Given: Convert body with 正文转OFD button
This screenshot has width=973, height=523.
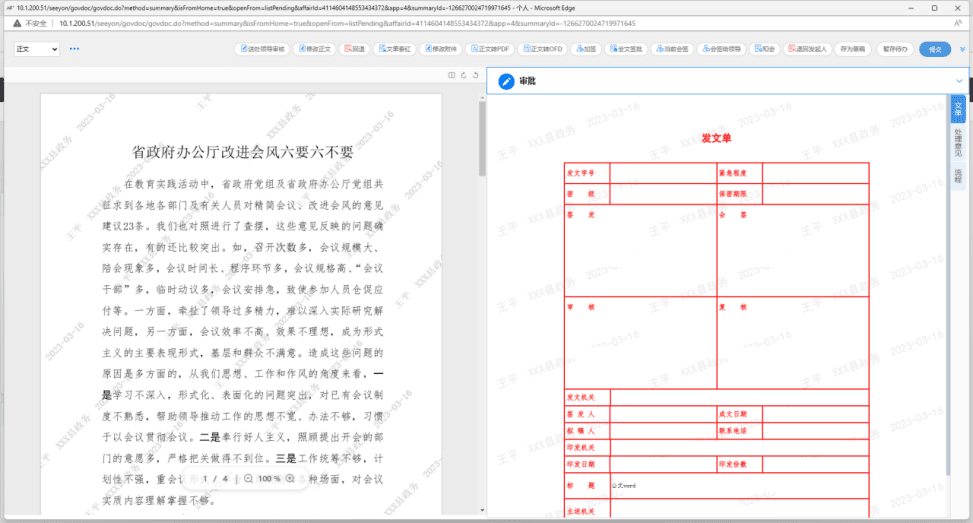Looking at the screenshot, I should pos(543,49).
